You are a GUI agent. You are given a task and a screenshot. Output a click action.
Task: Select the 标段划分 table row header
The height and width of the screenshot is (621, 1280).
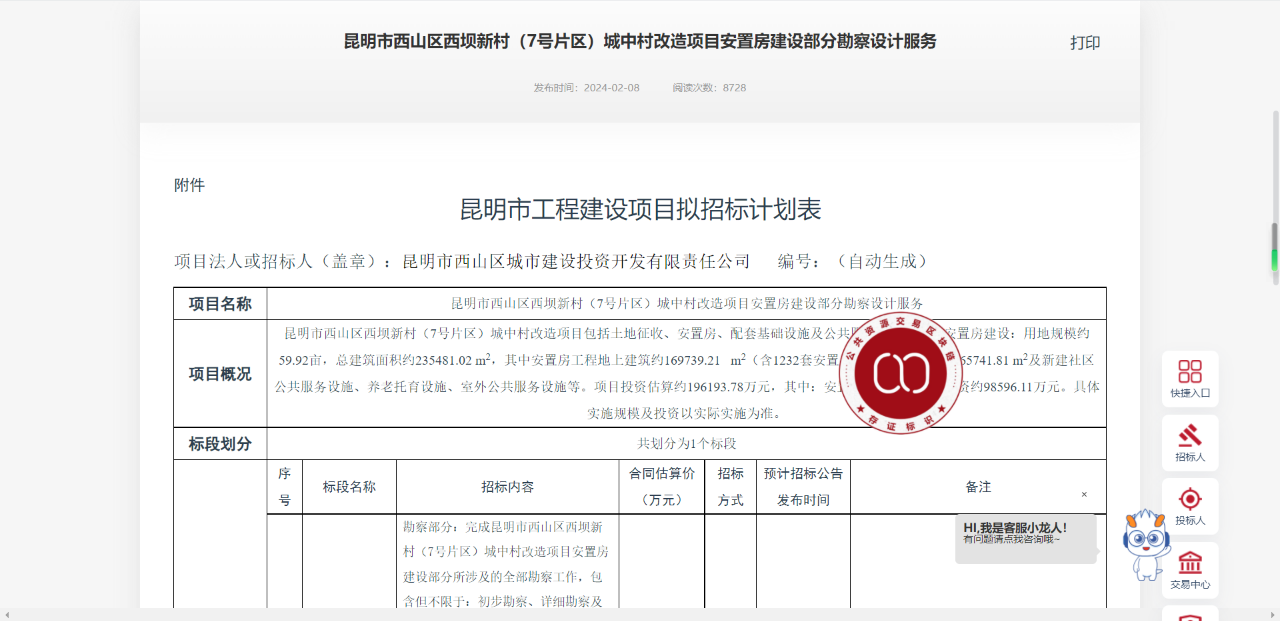[220, 443]
